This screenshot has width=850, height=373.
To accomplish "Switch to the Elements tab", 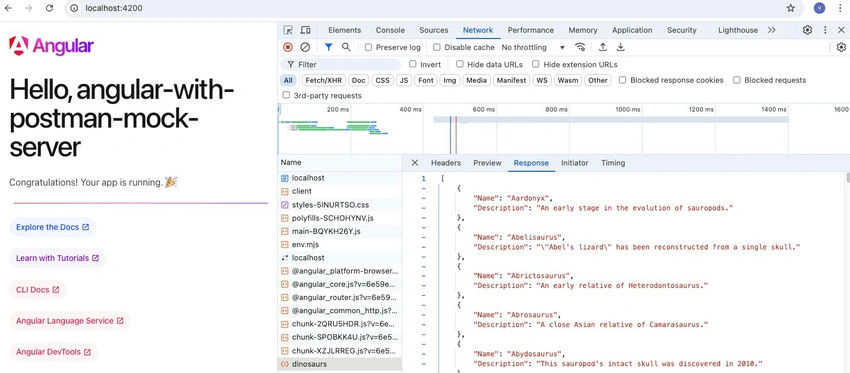I will [x=344, y=30].
